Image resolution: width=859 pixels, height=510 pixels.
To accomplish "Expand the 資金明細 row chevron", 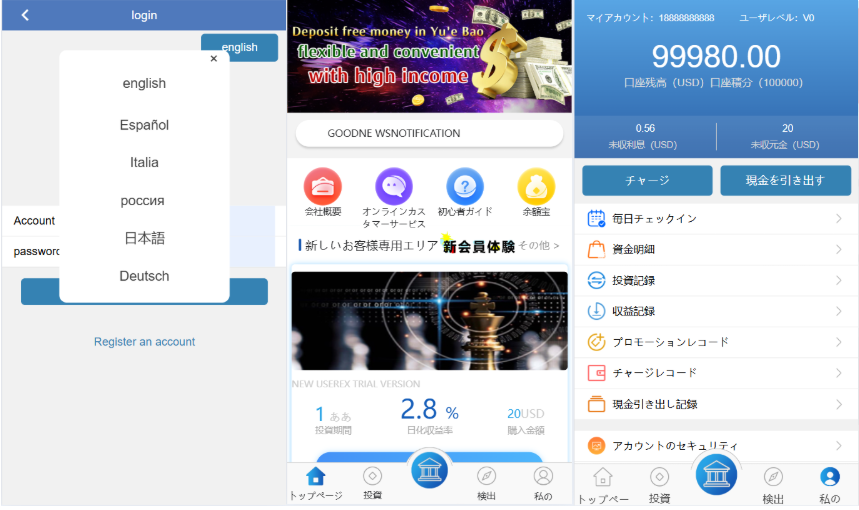I will pos(838,249).
